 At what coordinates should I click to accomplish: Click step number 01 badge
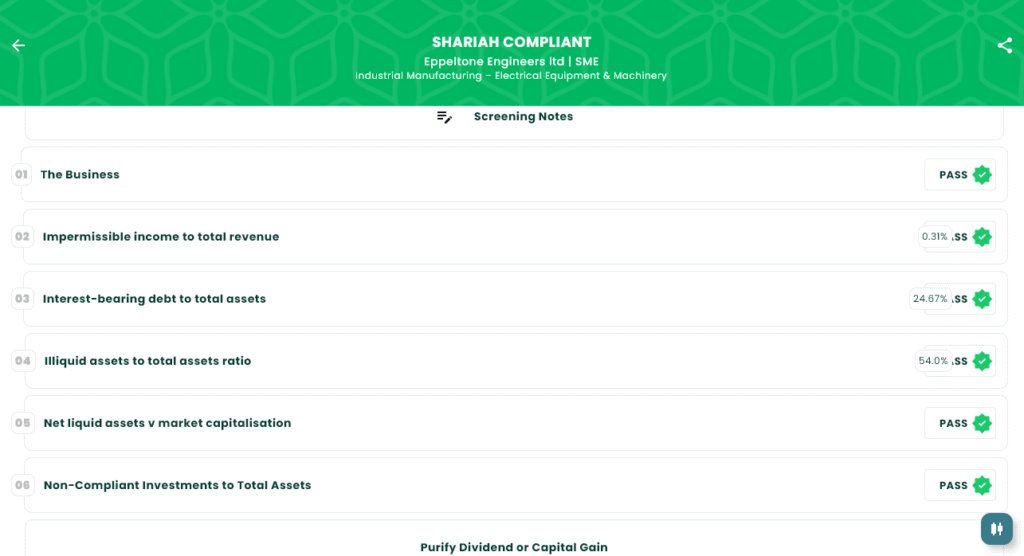coord(22,174)
